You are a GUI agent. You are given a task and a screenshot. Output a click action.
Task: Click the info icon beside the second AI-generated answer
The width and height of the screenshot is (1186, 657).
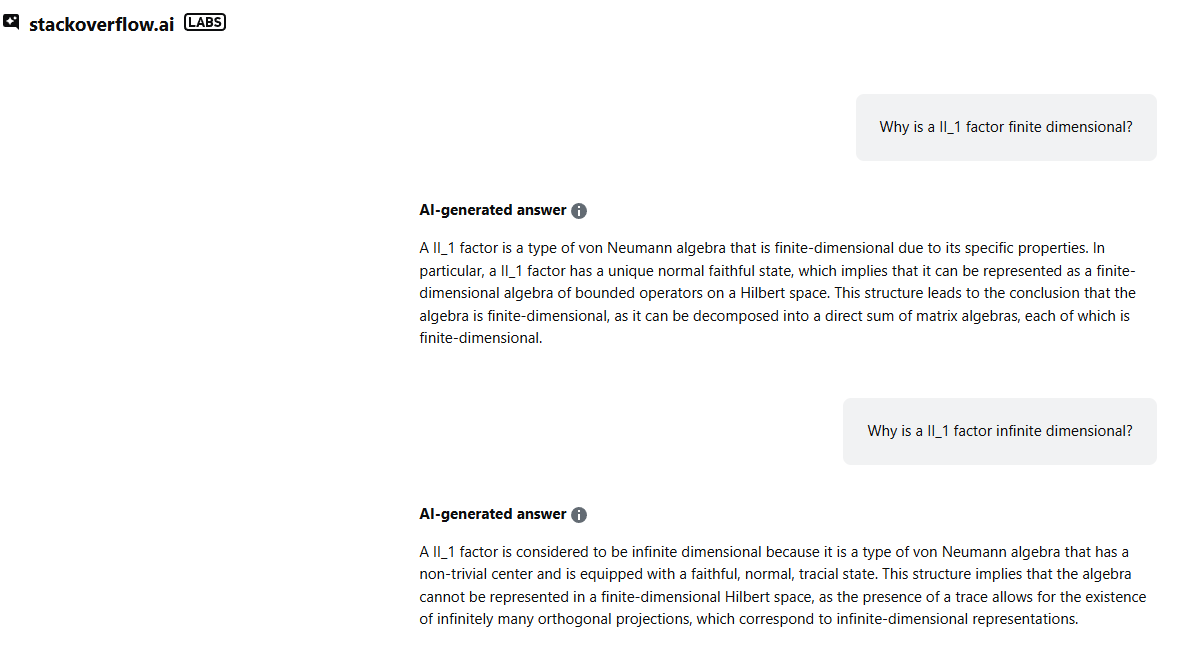(x=579, y=515)
